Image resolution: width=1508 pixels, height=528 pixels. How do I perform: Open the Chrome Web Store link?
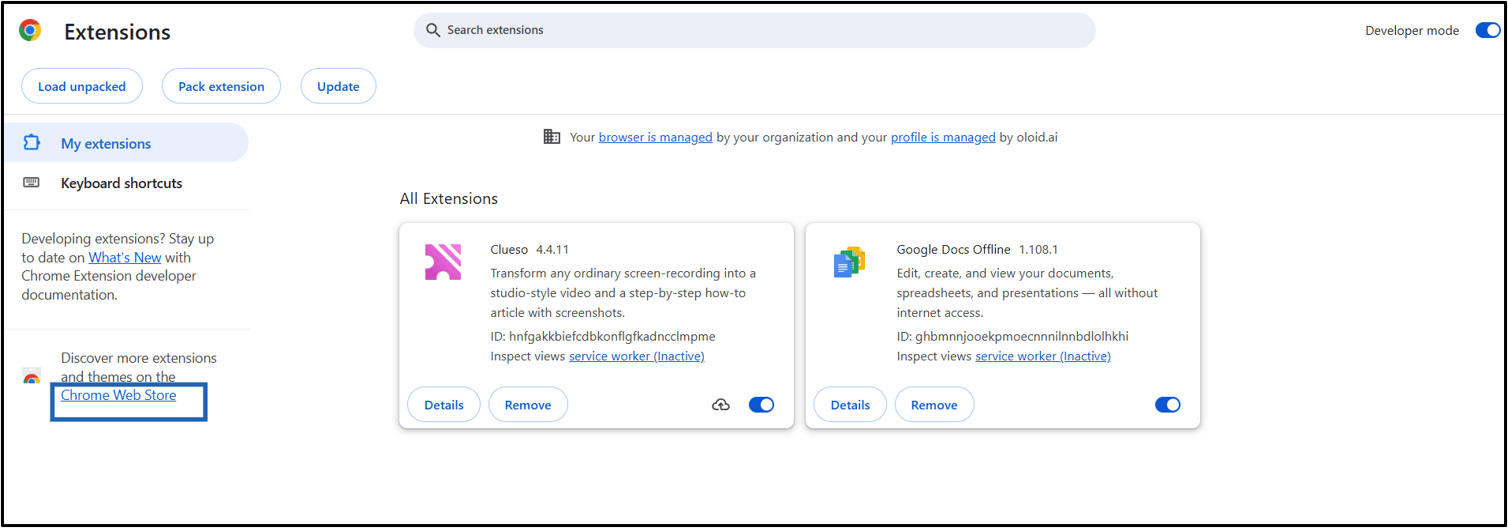click(x=118, y=395)
